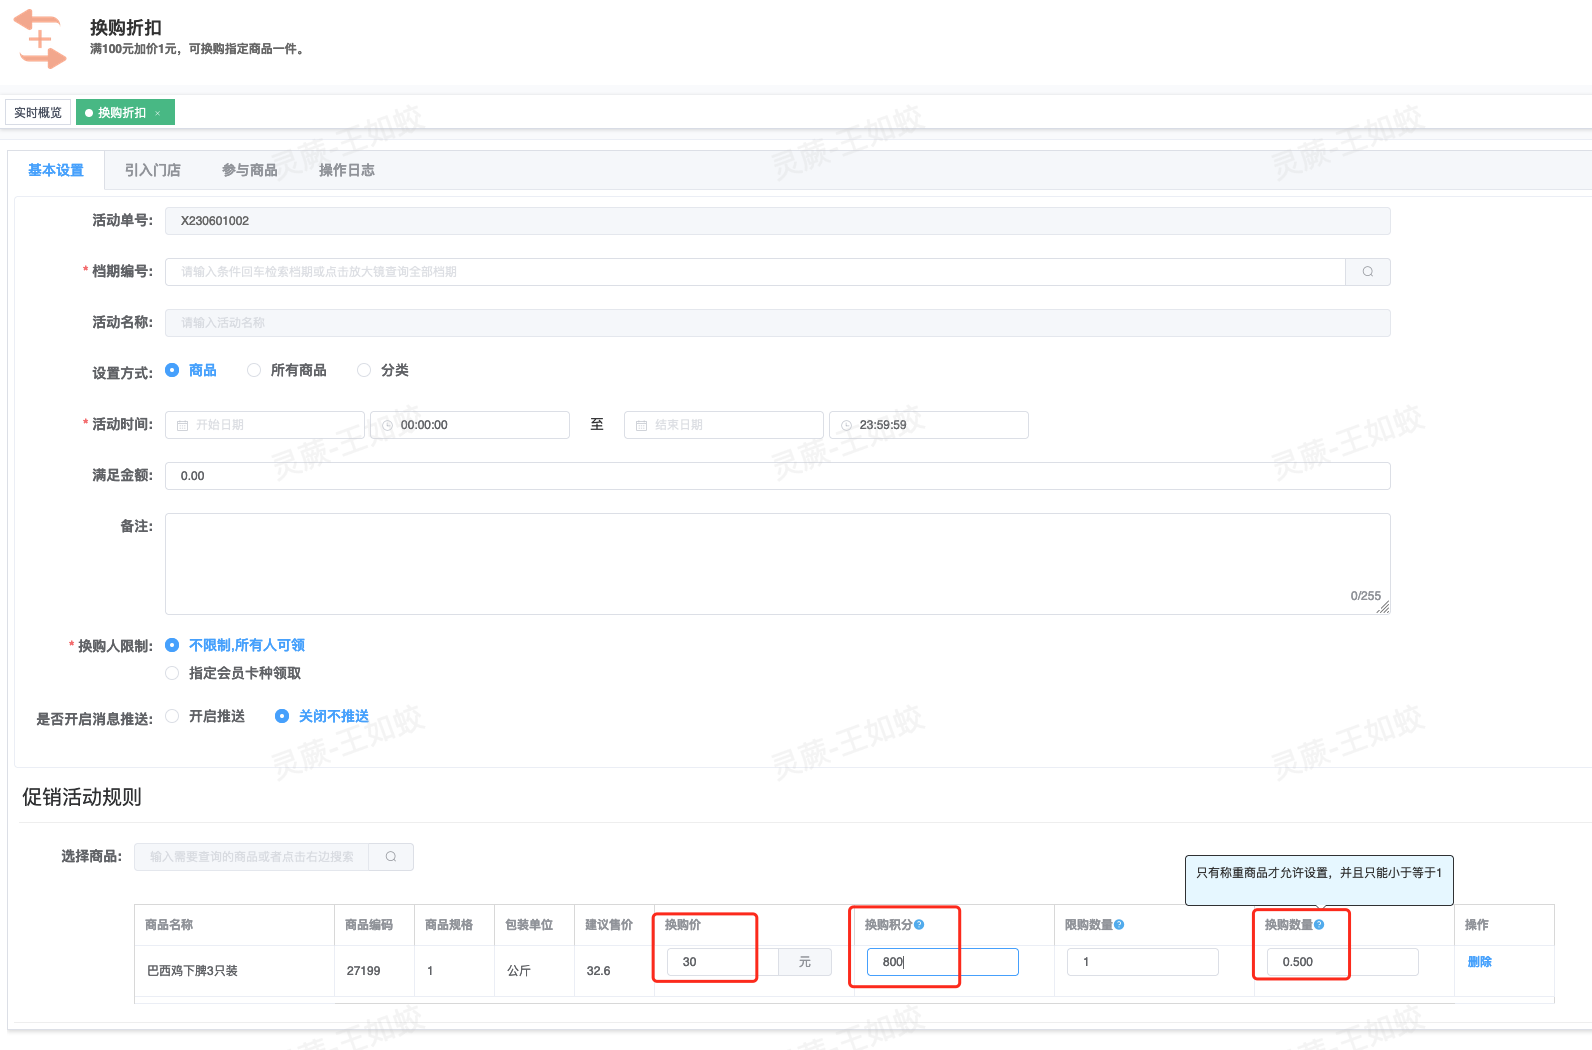Click the clock icon of the 00:00:00 field
Image resolution: width=1592 pixels, height=1050 pixels.
point(387,426)
